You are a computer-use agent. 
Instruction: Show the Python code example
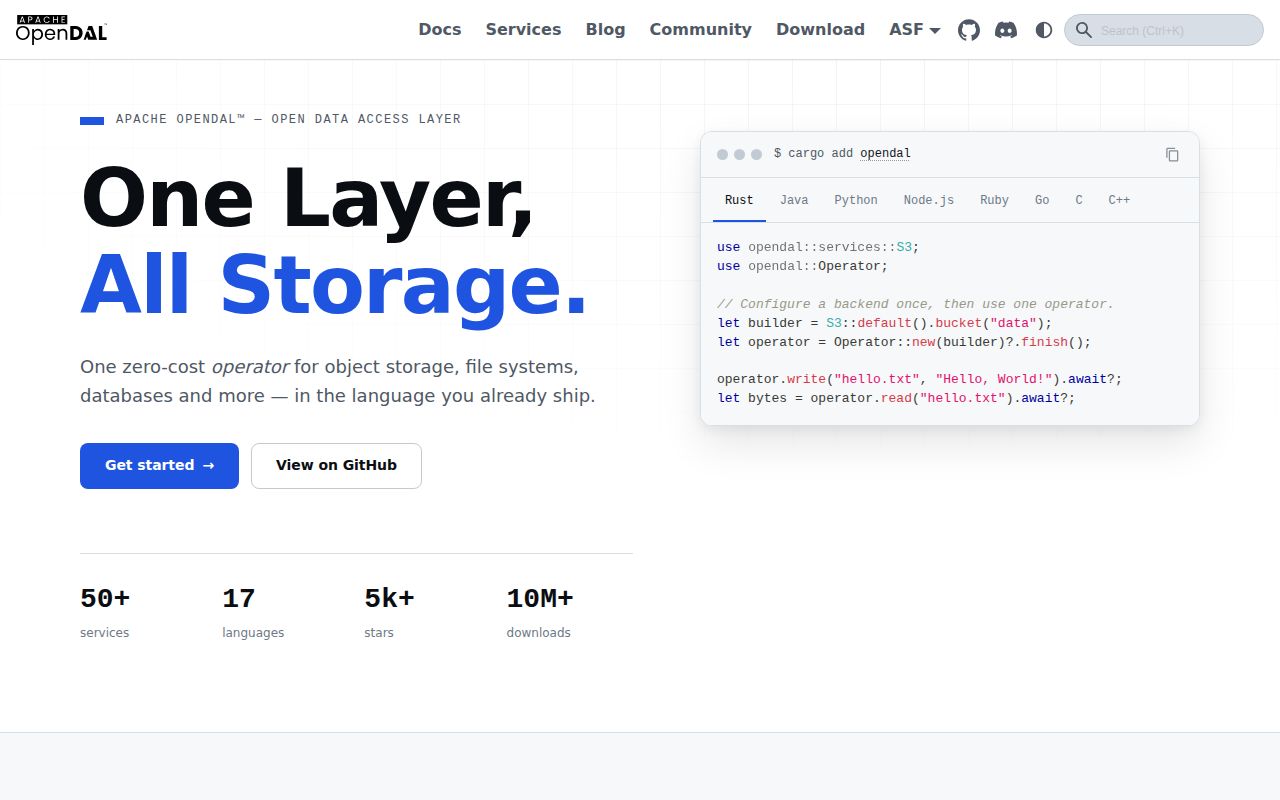click(x=856, y=200)
